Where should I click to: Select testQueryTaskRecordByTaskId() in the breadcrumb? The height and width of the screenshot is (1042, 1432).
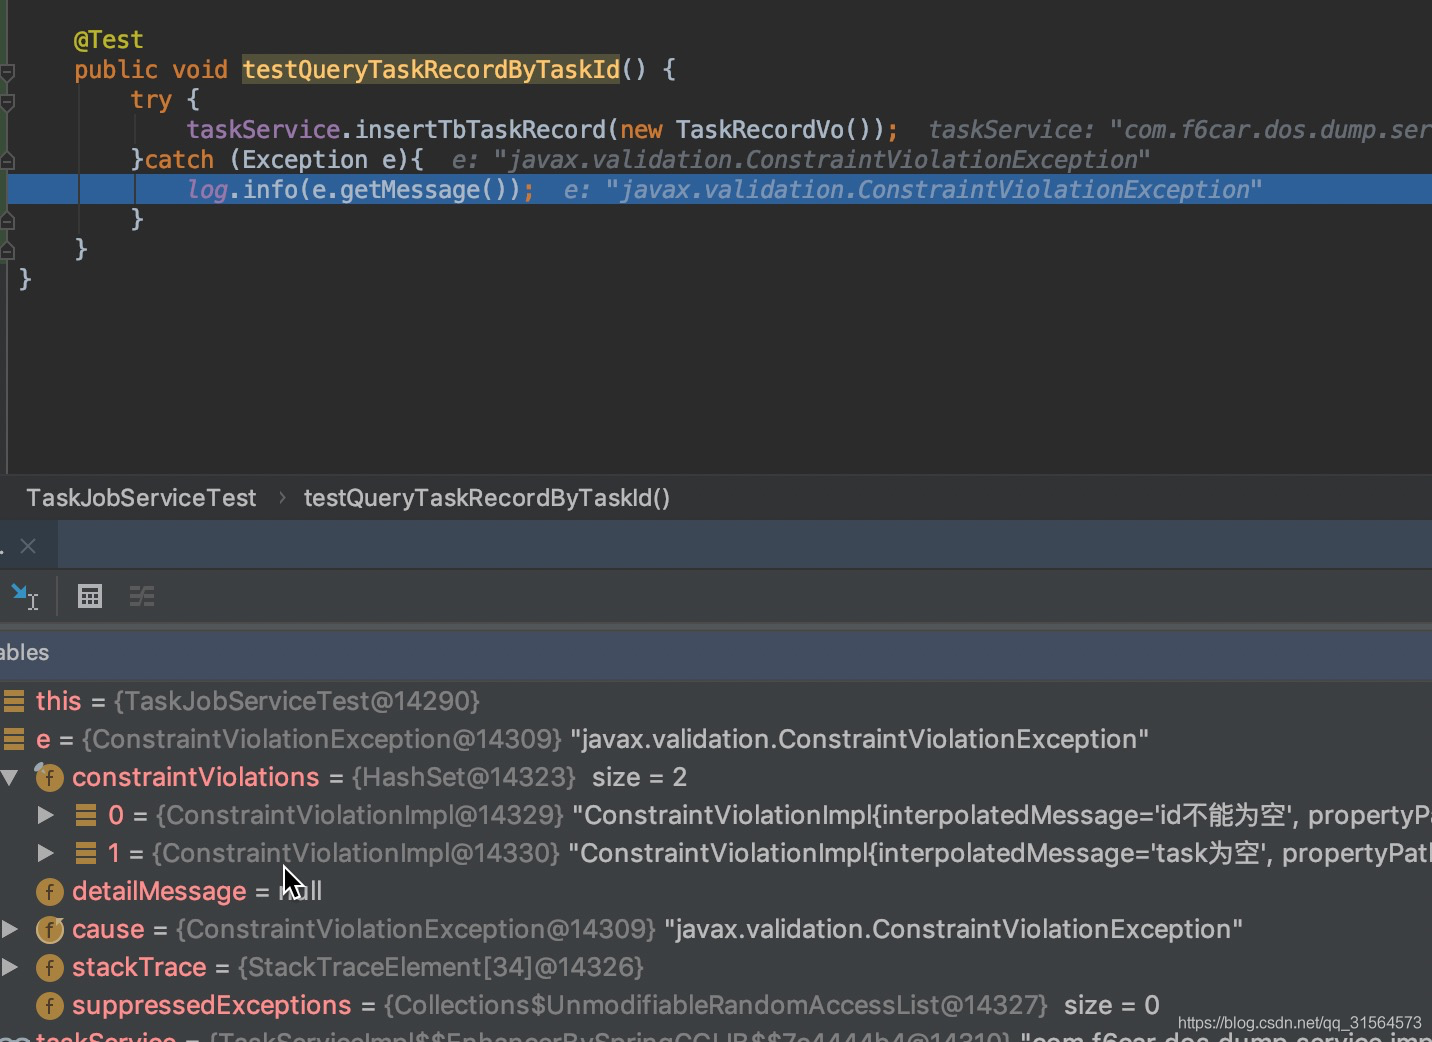[x=487, y=498]
